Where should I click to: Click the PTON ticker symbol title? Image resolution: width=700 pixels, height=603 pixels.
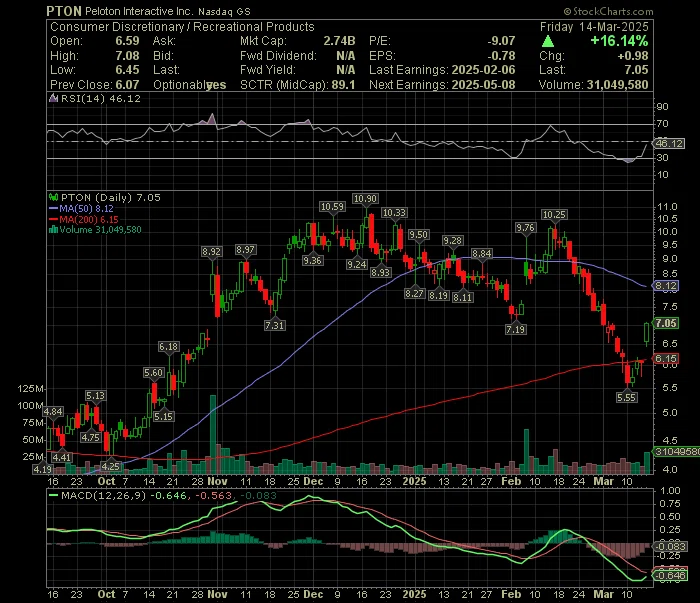[64, 11]
